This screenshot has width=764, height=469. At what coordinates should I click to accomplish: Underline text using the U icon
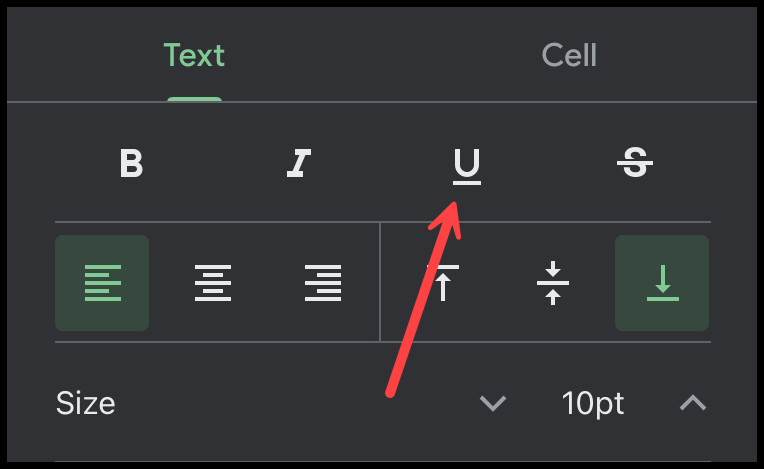(467, 167)
